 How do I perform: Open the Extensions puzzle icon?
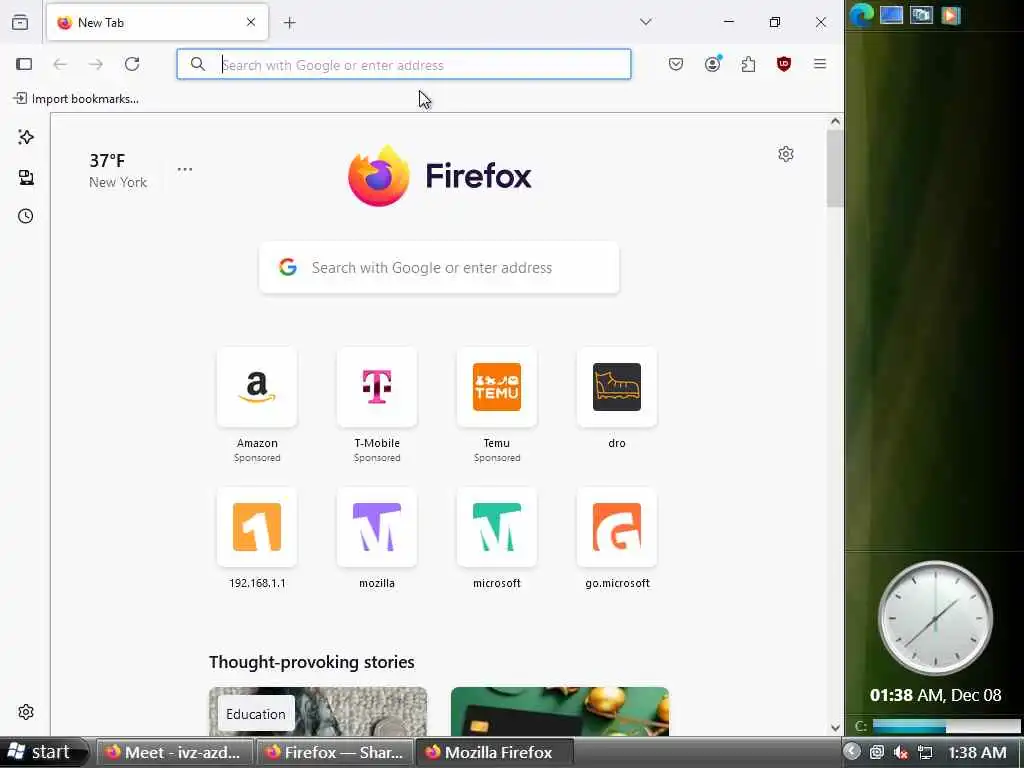click(748, 64)
